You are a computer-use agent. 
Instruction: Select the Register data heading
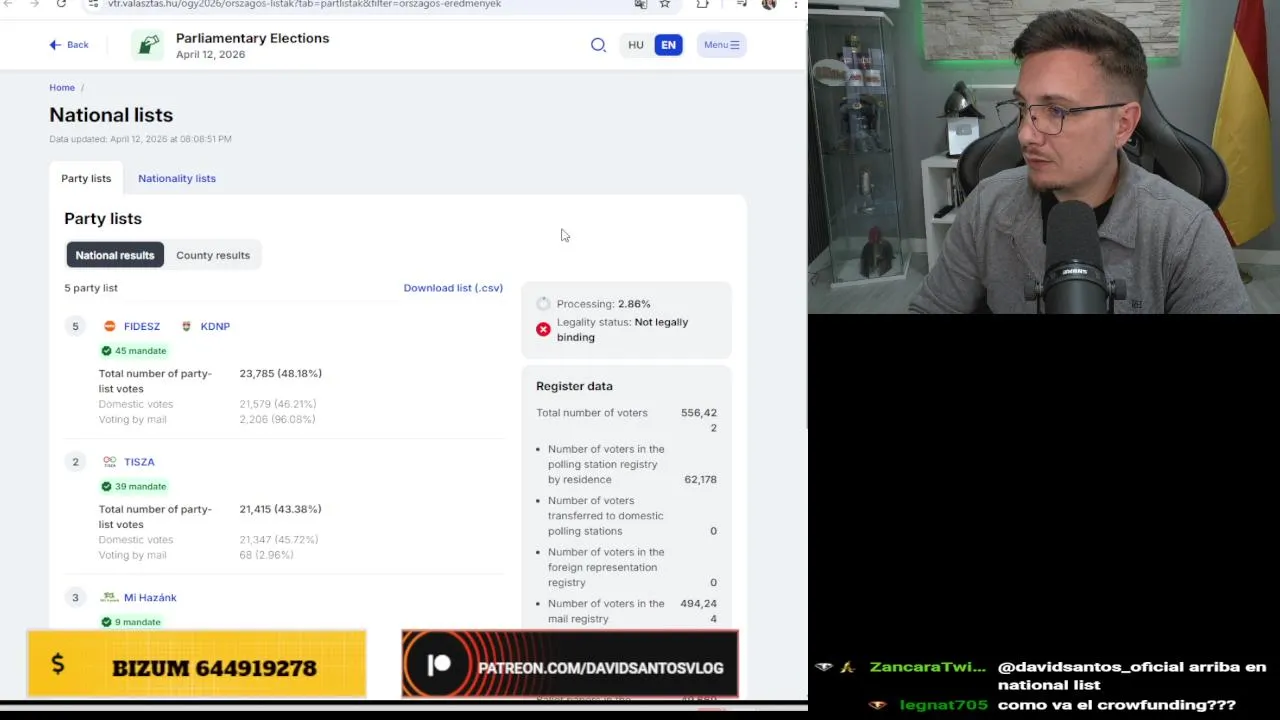[574, 386]
